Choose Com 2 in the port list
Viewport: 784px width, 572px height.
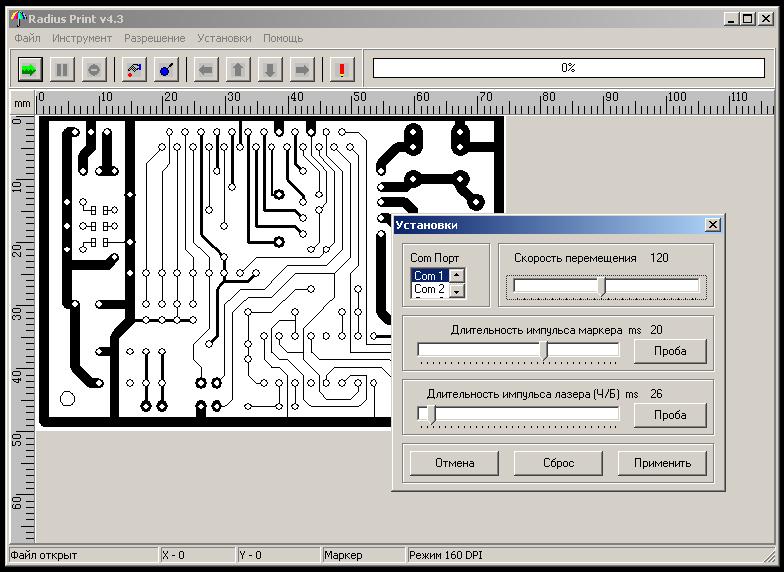428,289
